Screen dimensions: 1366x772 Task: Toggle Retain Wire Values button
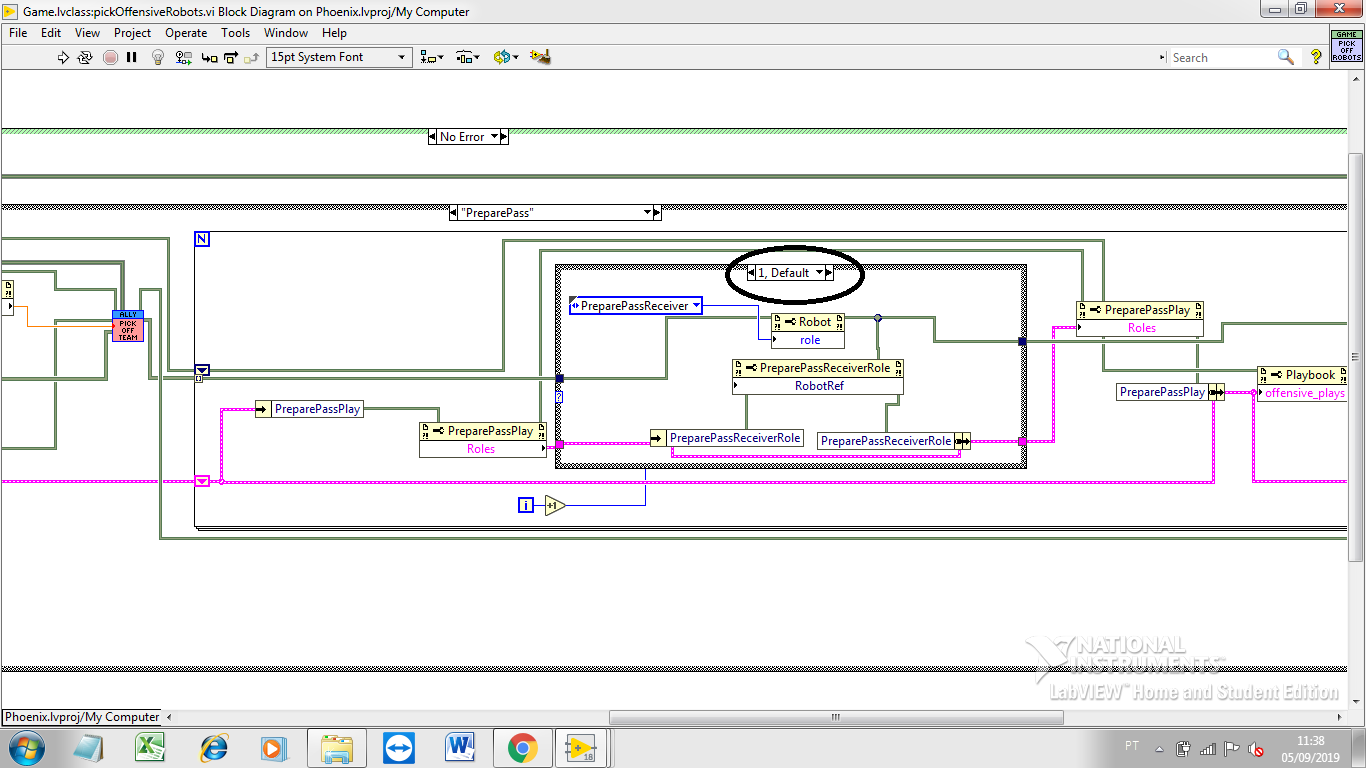point(182,57)
